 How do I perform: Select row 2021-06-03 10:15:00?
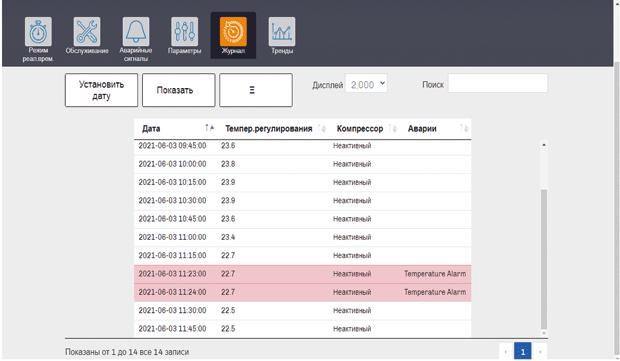point(302,182)
